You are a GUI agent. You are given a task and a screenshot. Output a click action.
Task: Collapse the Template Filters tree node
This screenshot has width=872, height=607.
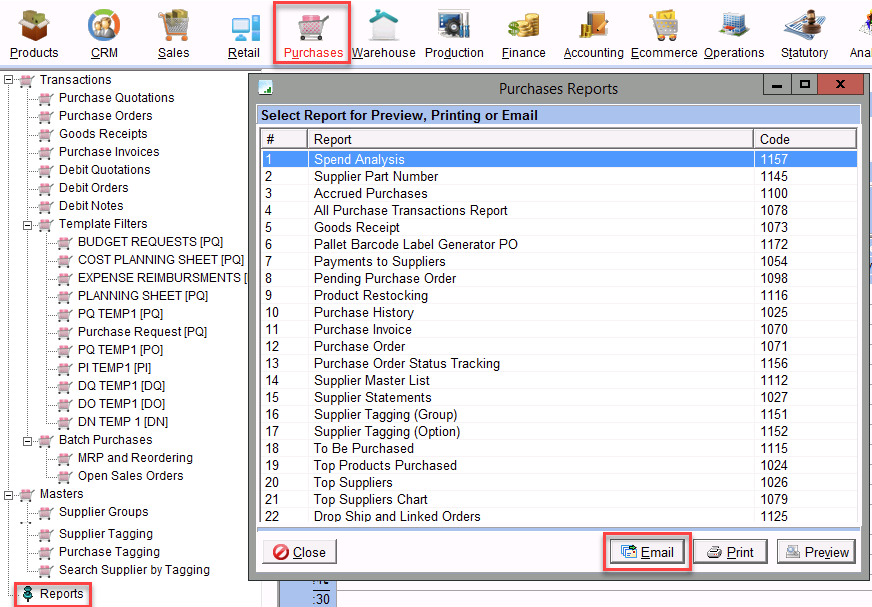28,224
